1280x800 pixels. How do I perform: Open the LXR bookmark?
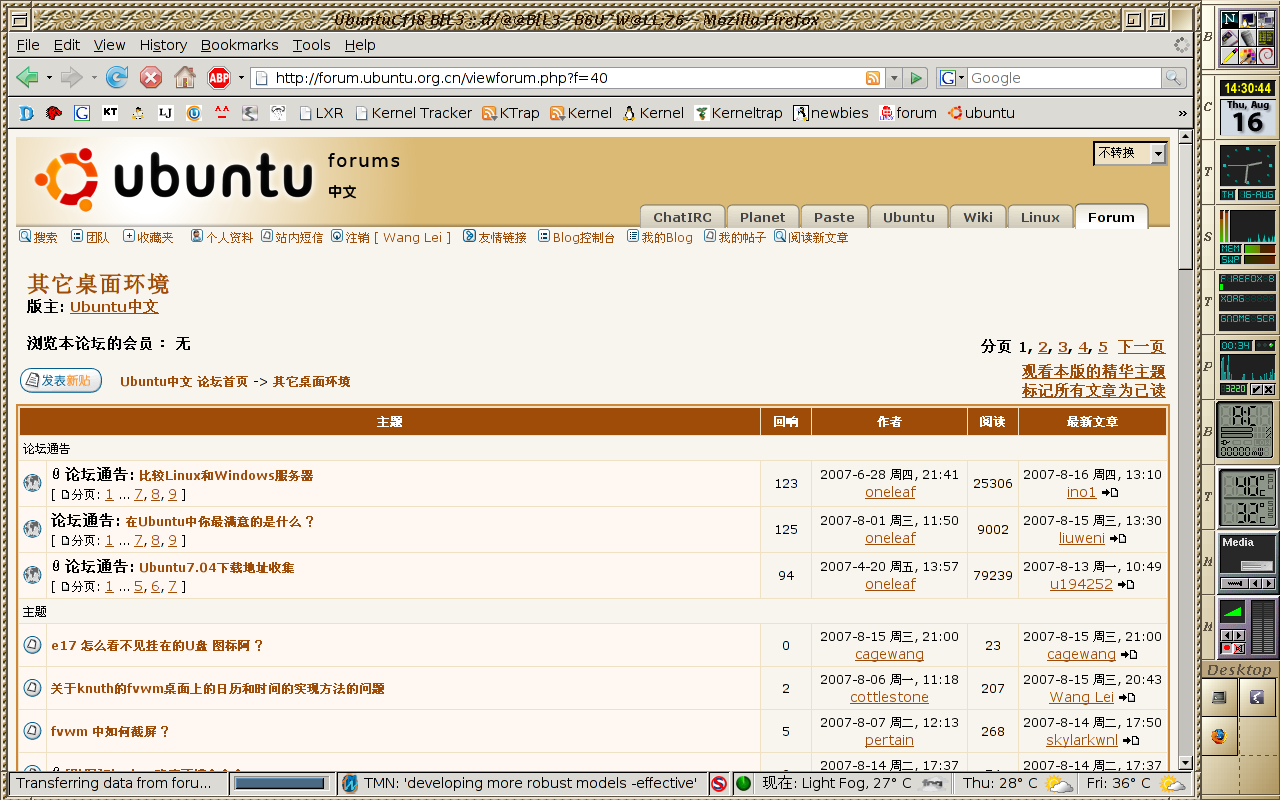pyautogui.click(x=321, y=113)
